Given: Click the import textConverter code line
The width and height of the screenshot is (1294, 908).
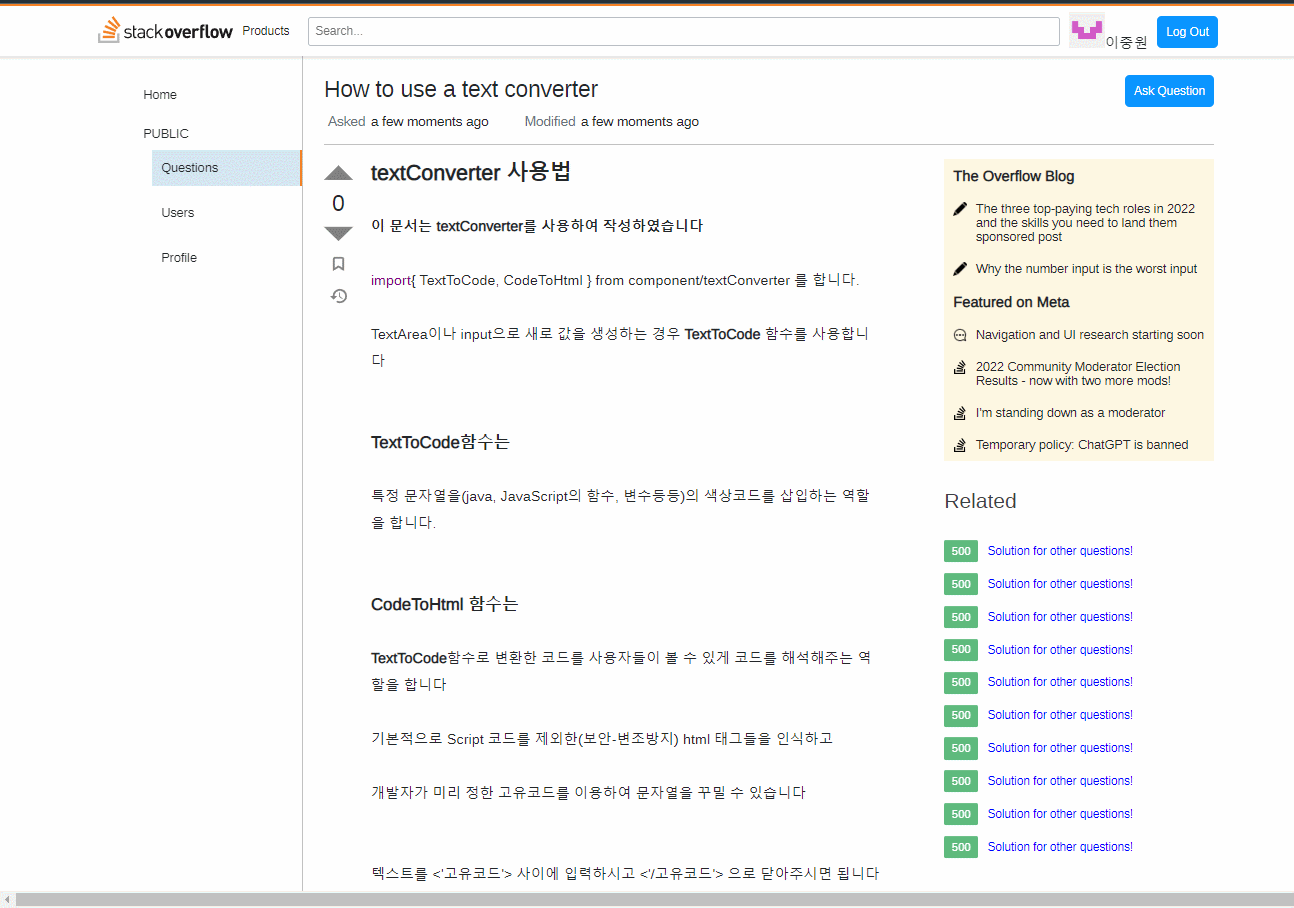Looking at the screenshot, I should tap(615, 280).
